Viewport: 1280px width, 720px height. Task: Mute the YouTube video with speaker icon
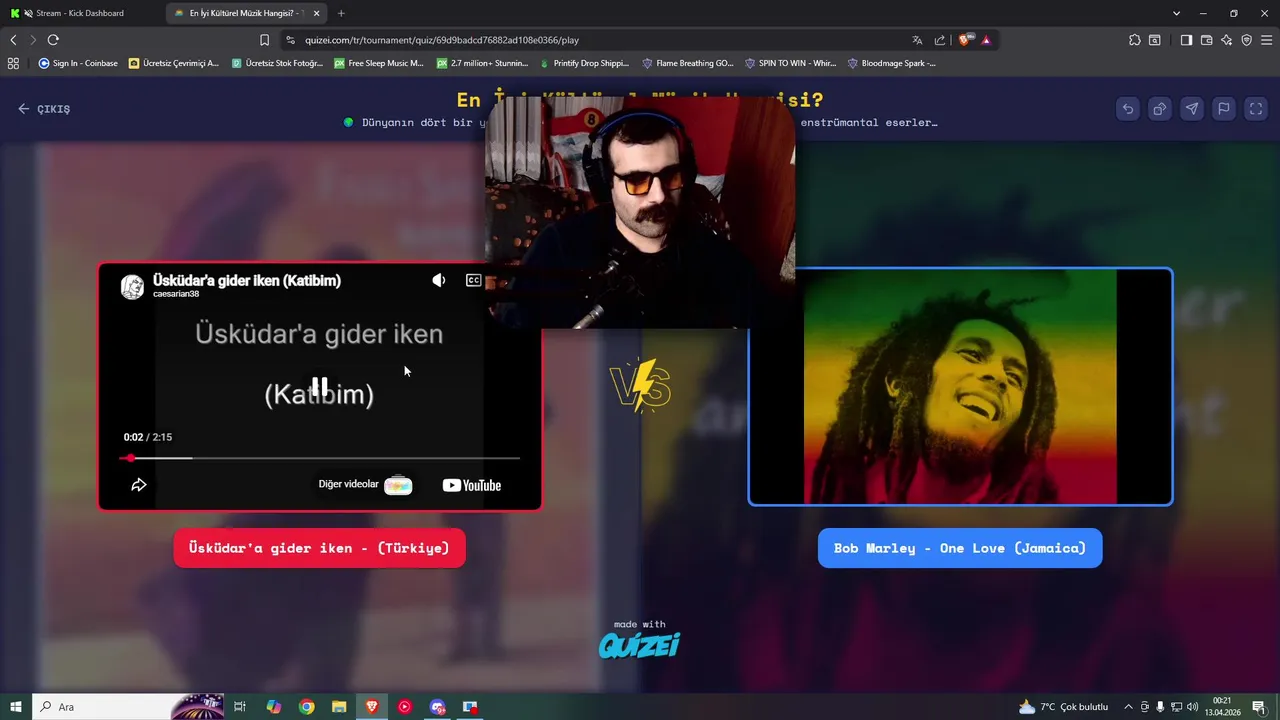click(x=438, y=281)
